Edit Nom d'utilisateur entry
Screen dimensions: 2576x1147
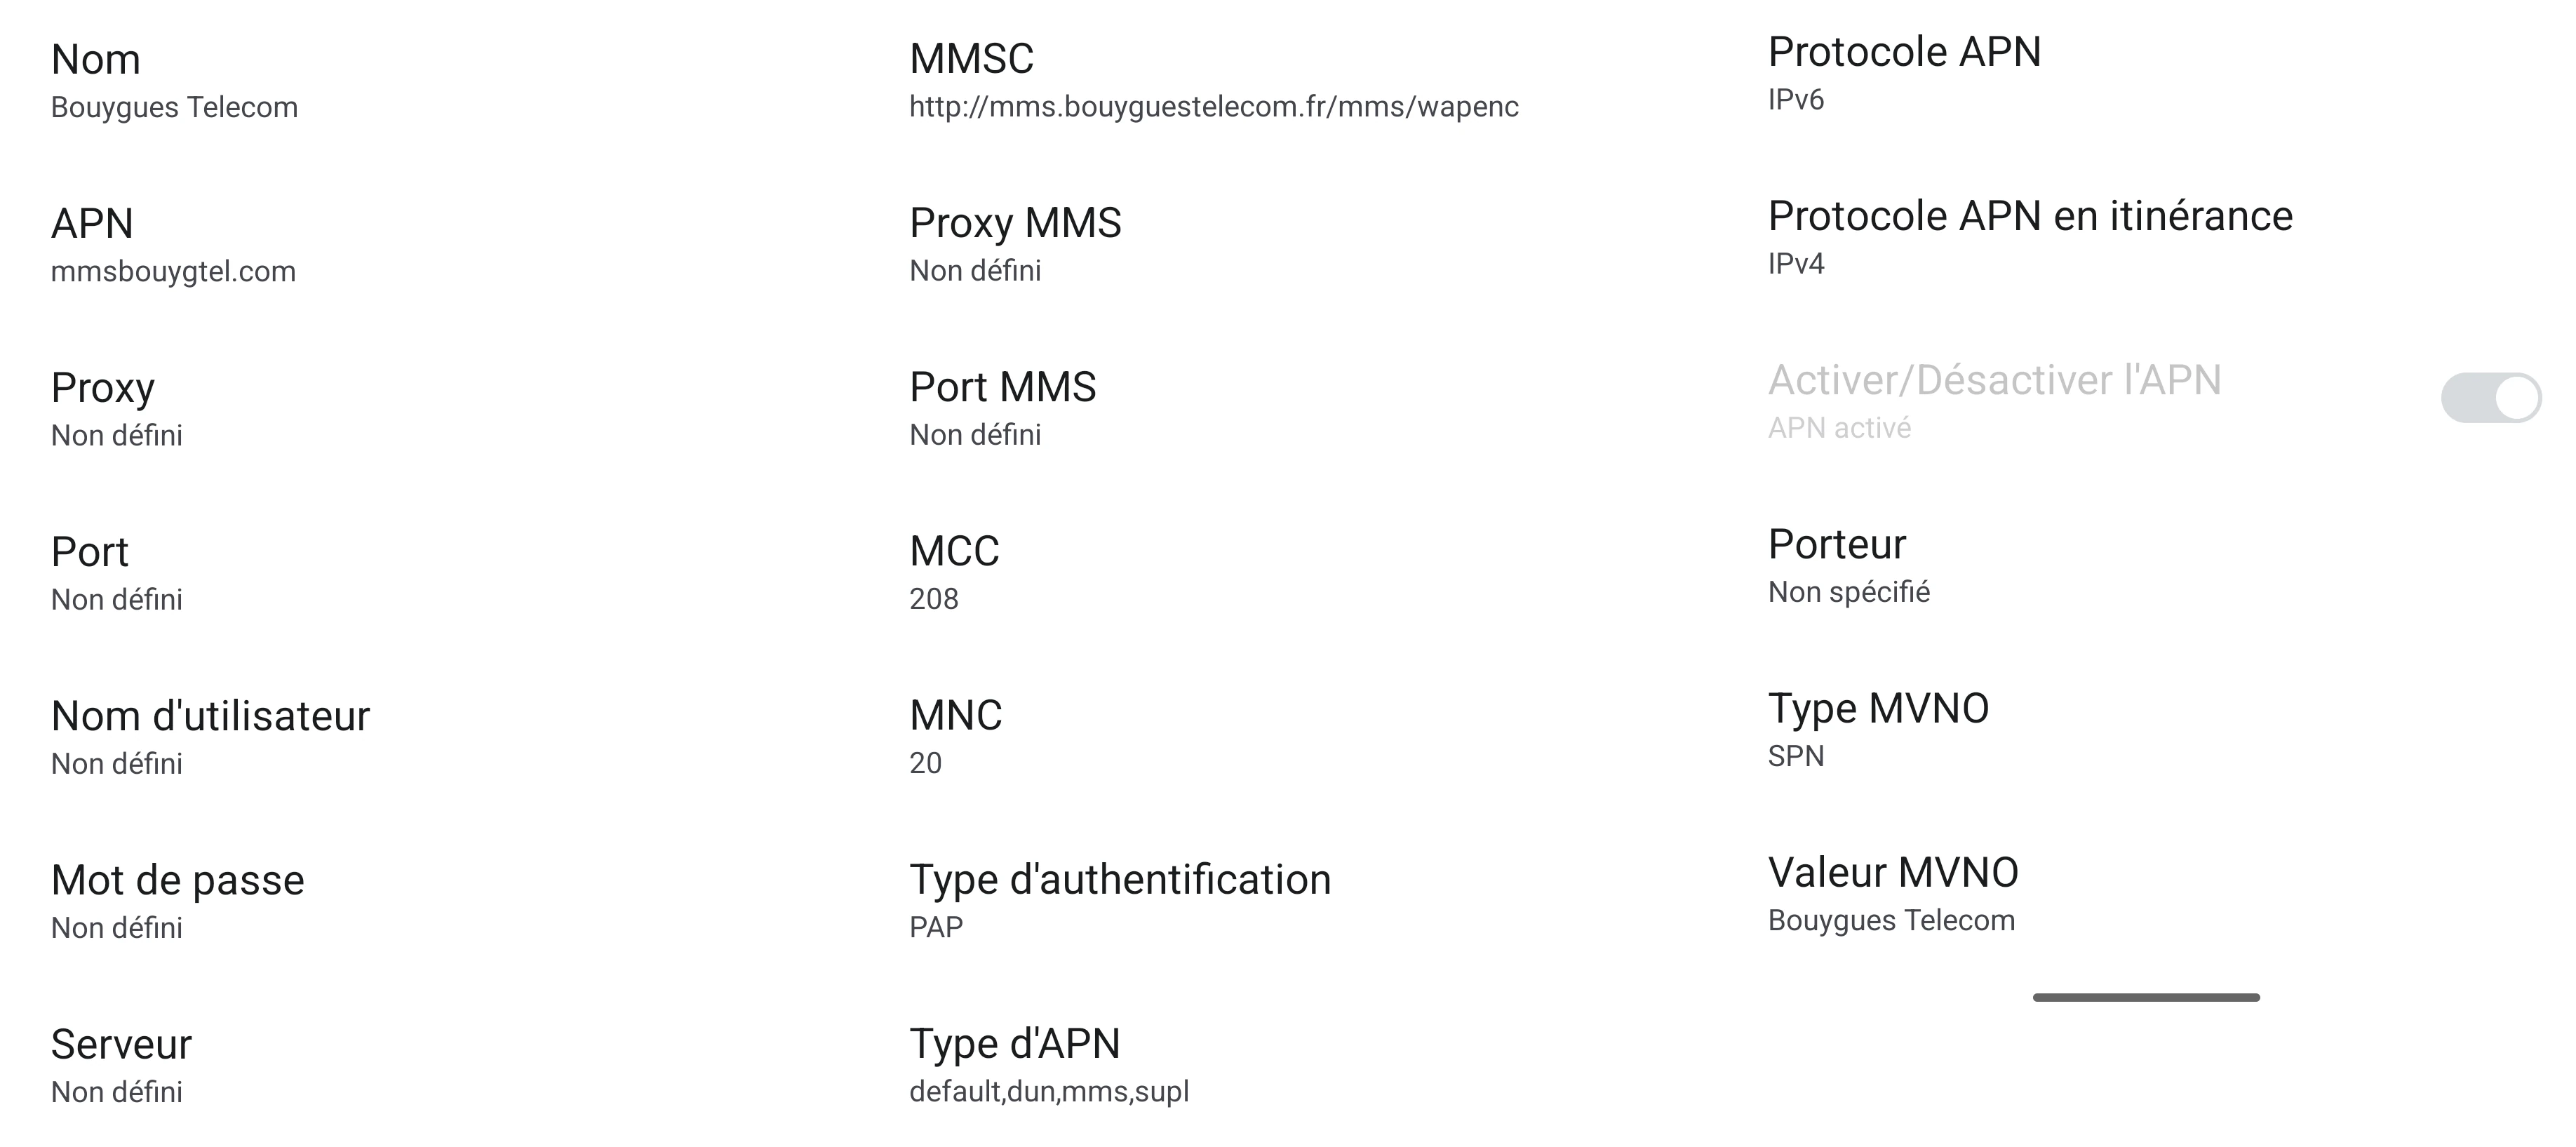pyautogui.click(x=210, y=738)
